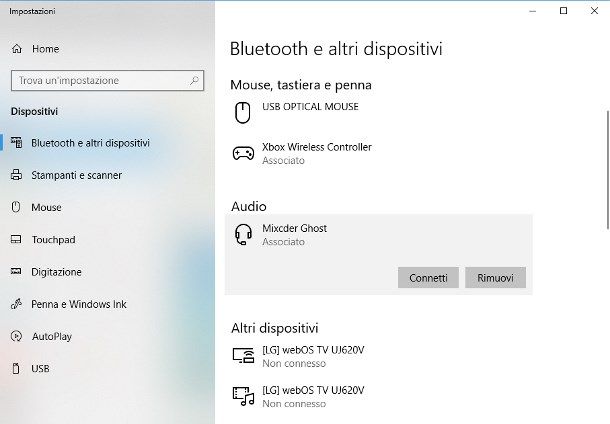Viewport: 610px width, 424px height.
Task: Click the Mouse, tastiera e penna heading
Action: pyautogui.click(x=301, y=85)
